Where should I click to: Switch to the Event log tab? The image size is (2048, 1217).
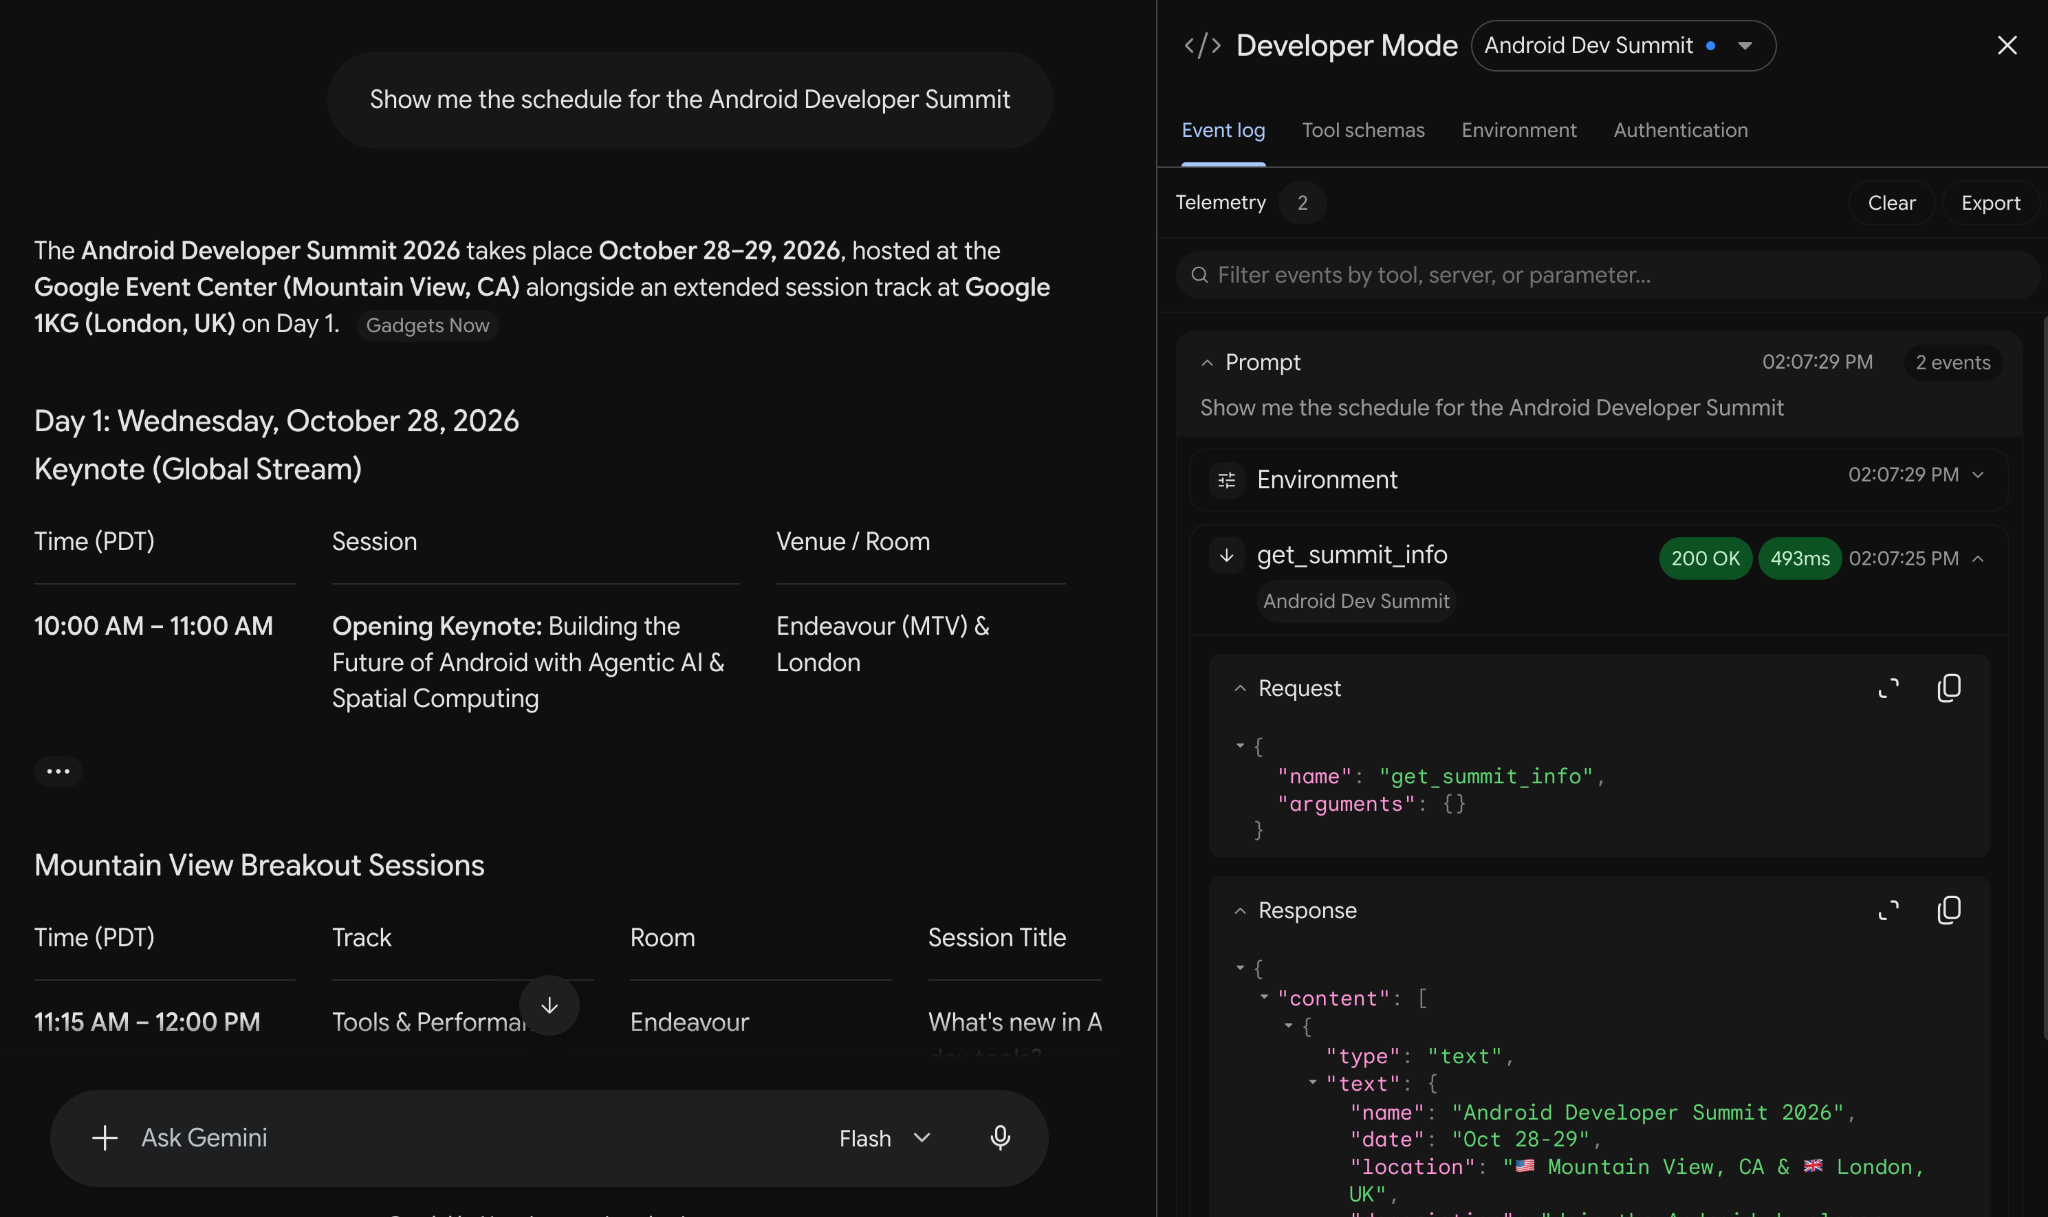point(1223,130)
